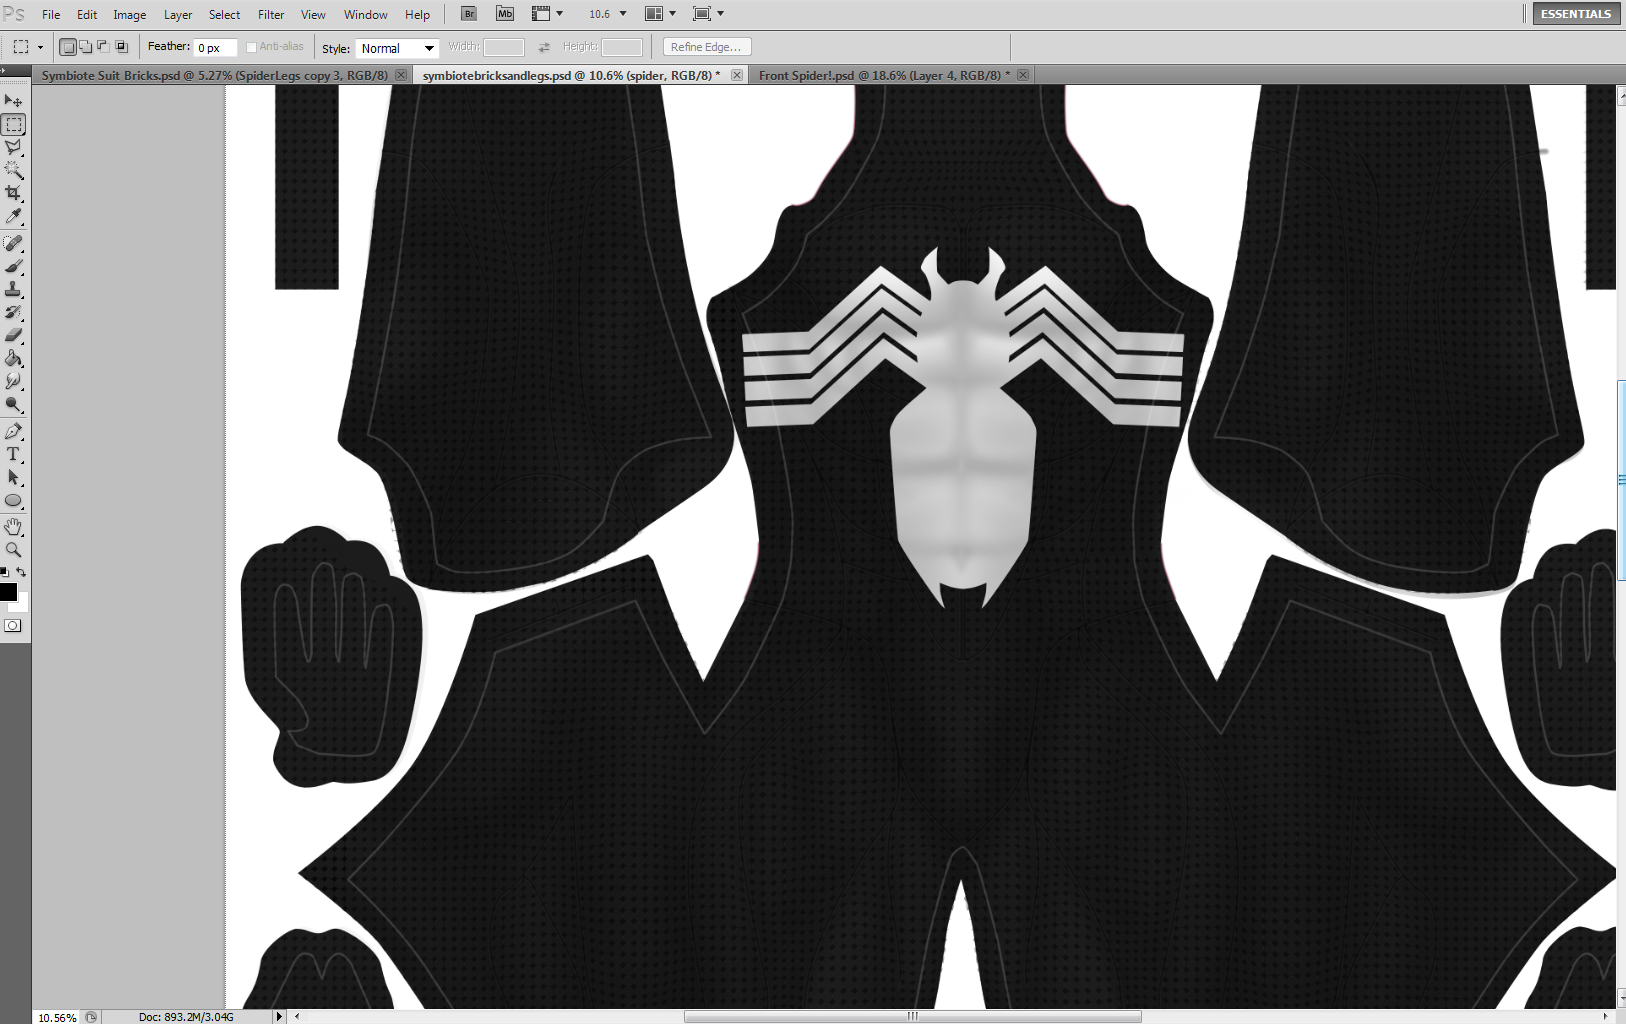Toggle the Anti-alias checkbox
Image resolution: width=1626 pixels, height=1024 pixels.
tap(251, 47)
